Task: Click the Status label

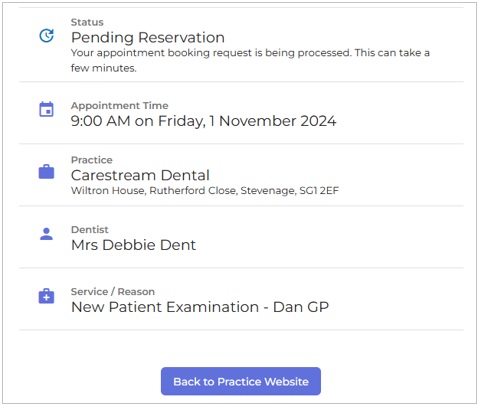Action: pos(87,22)
